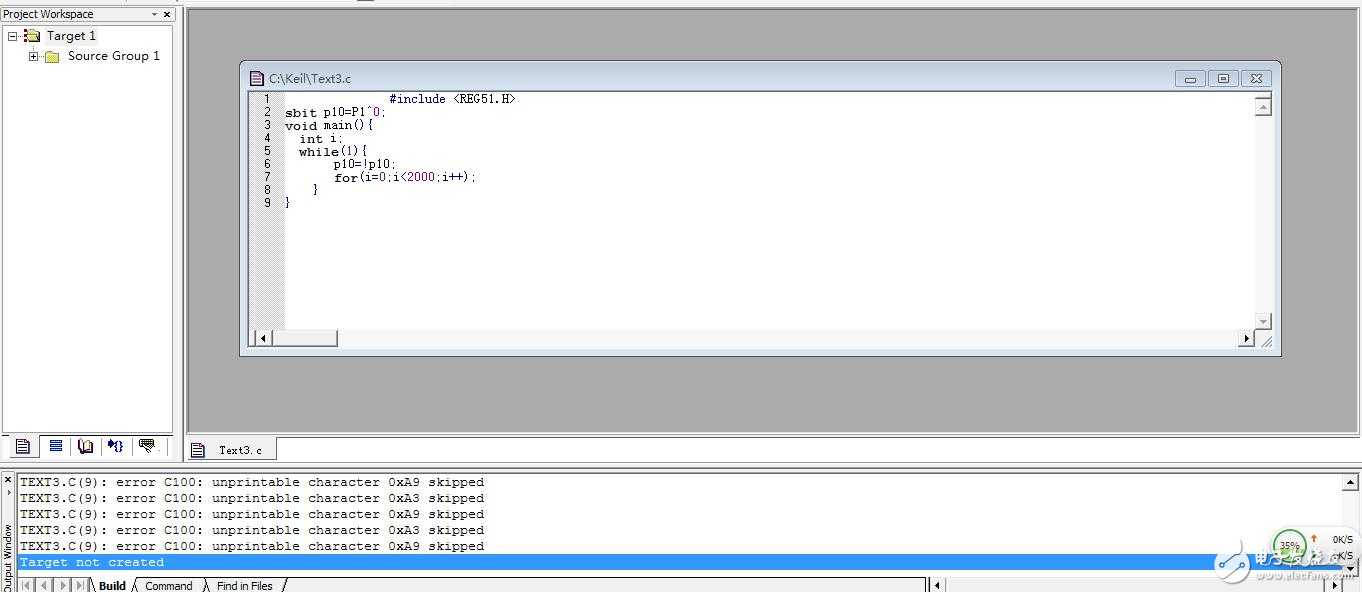Click the Source Group 1 folder icon
Viewport: 1362px width, 592px height.
52,56
